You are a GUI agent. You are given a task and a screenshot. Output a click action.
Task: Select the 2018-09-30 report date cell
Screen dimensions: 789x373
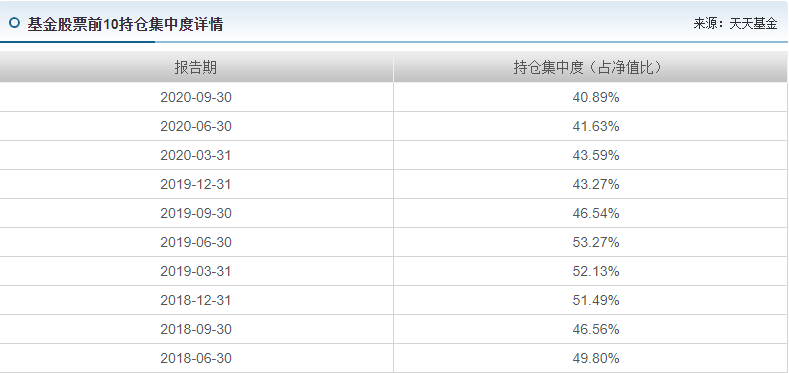(x=196, y=329)
